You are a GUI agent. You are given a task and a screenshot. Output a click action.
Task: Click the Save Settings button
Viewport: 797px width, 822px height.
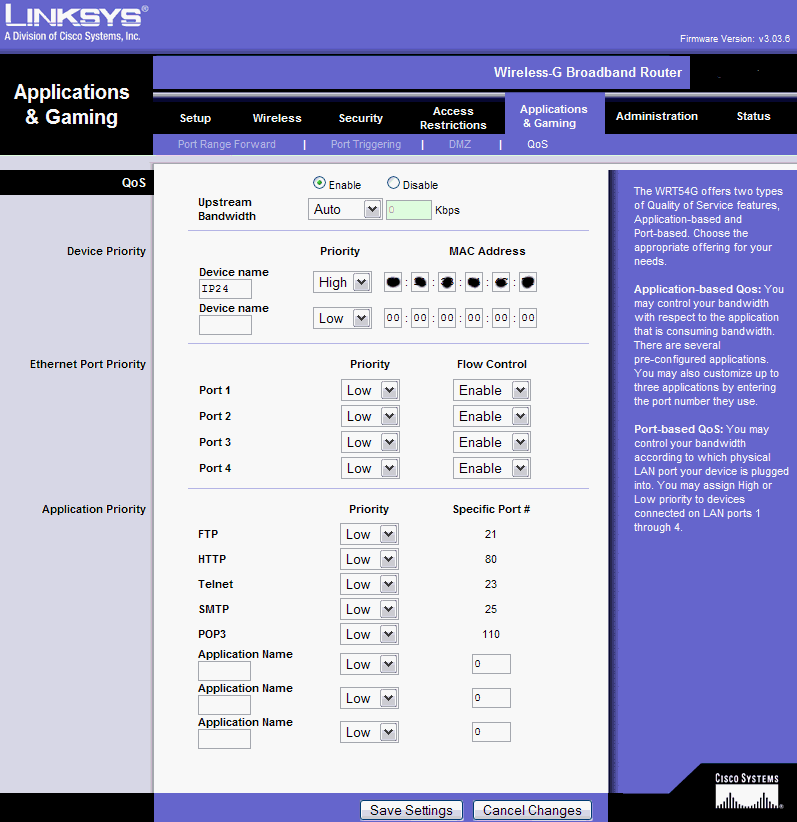[411, 810]
